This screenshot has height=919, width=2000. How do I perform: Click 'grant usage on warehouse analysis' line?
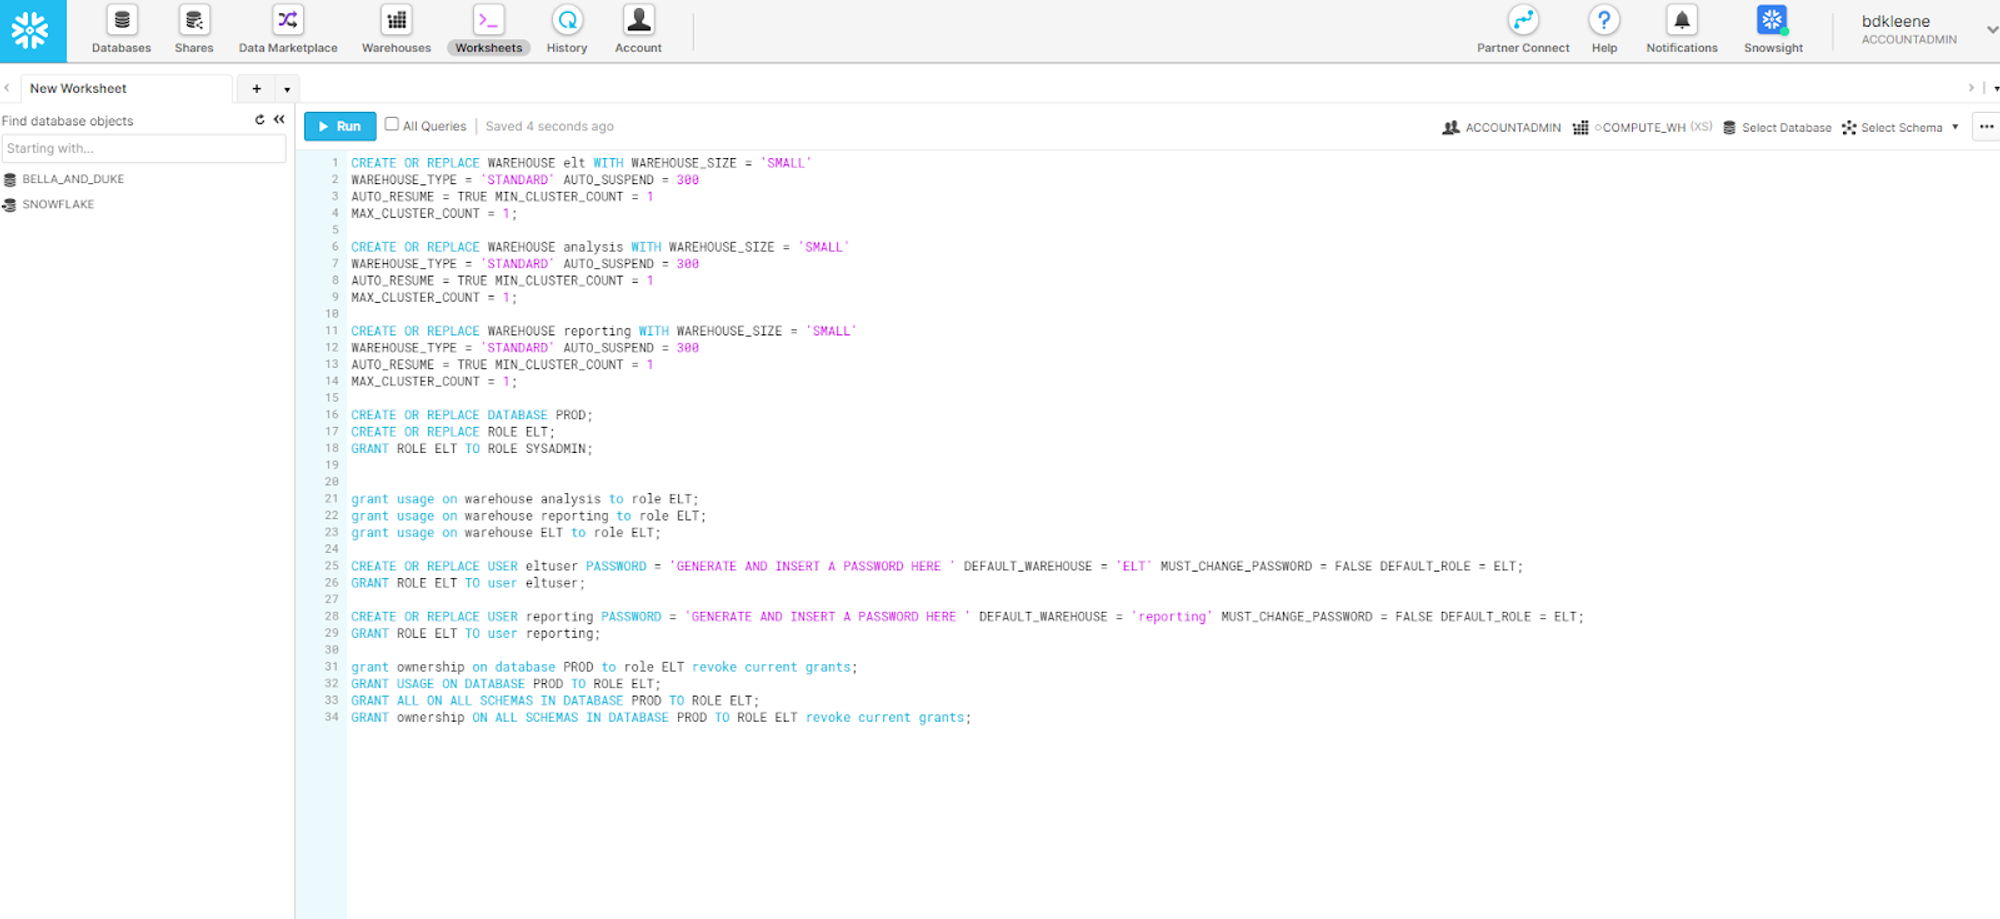525,499
